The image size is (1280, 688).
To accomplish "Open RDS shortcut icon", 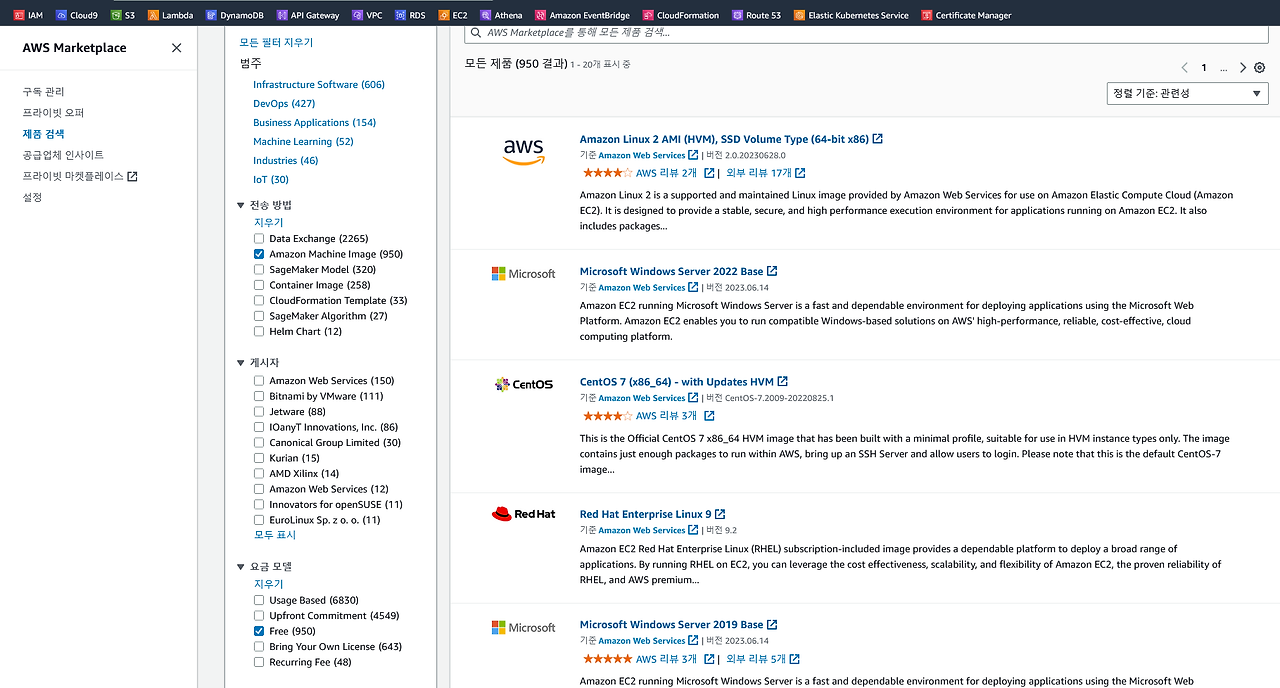I will tap(401, 15).
